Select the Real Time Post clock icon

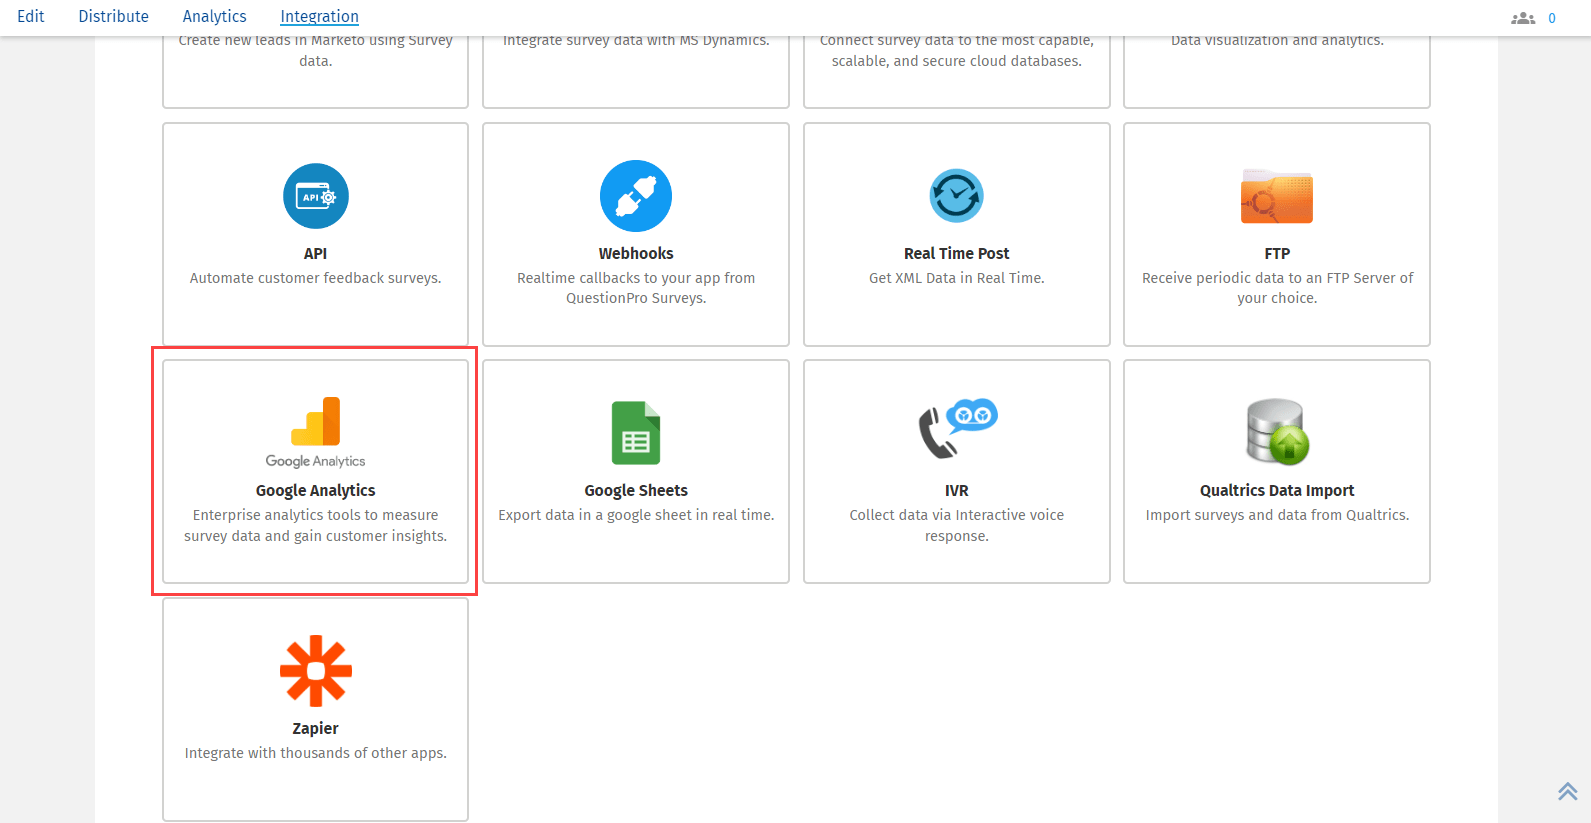point(956,196)
